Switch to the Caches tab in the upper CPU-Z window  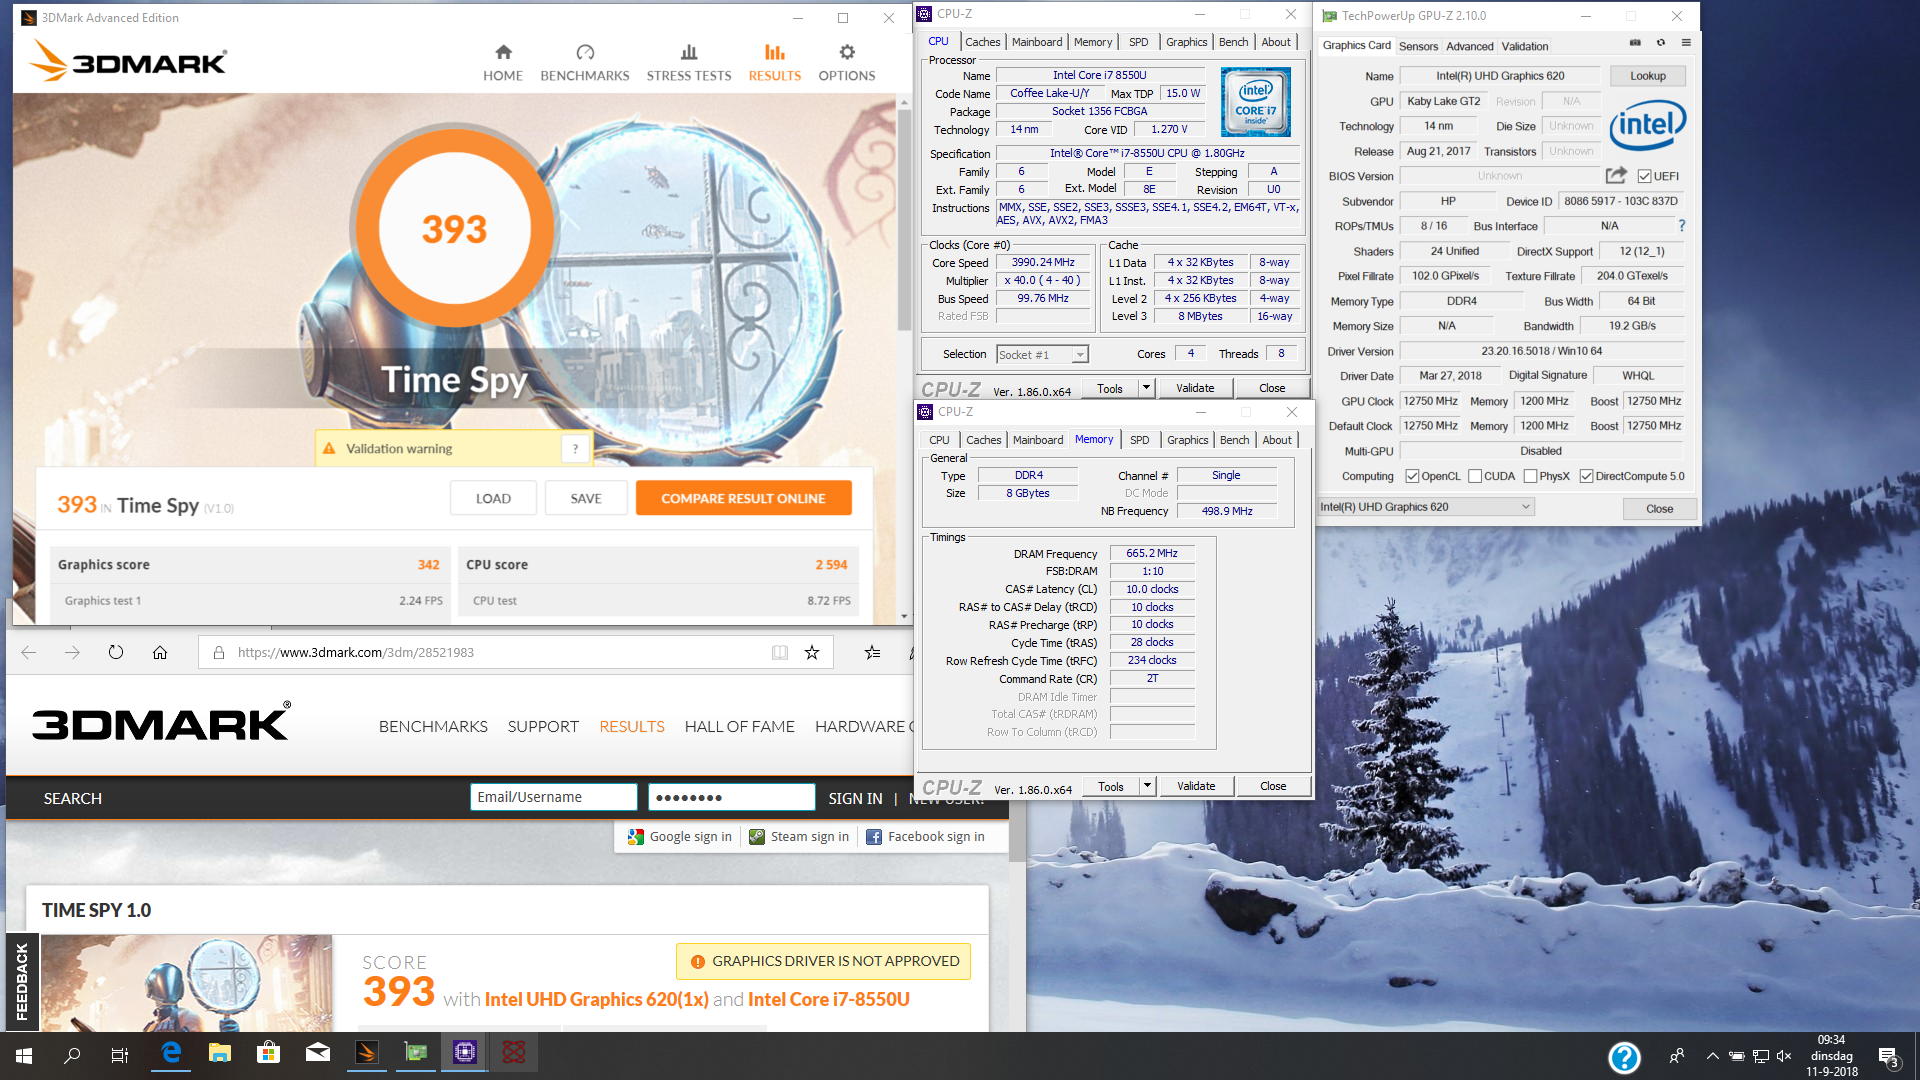982,42
